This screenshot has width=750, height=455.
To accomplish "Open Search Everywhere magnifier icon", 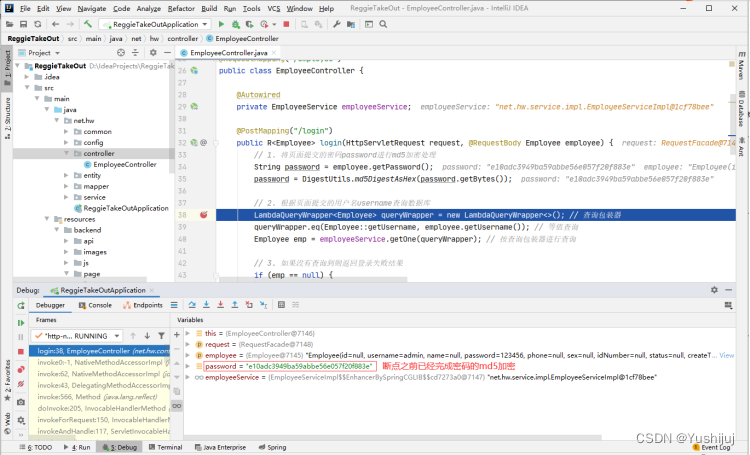I will [x=383, y=24].
